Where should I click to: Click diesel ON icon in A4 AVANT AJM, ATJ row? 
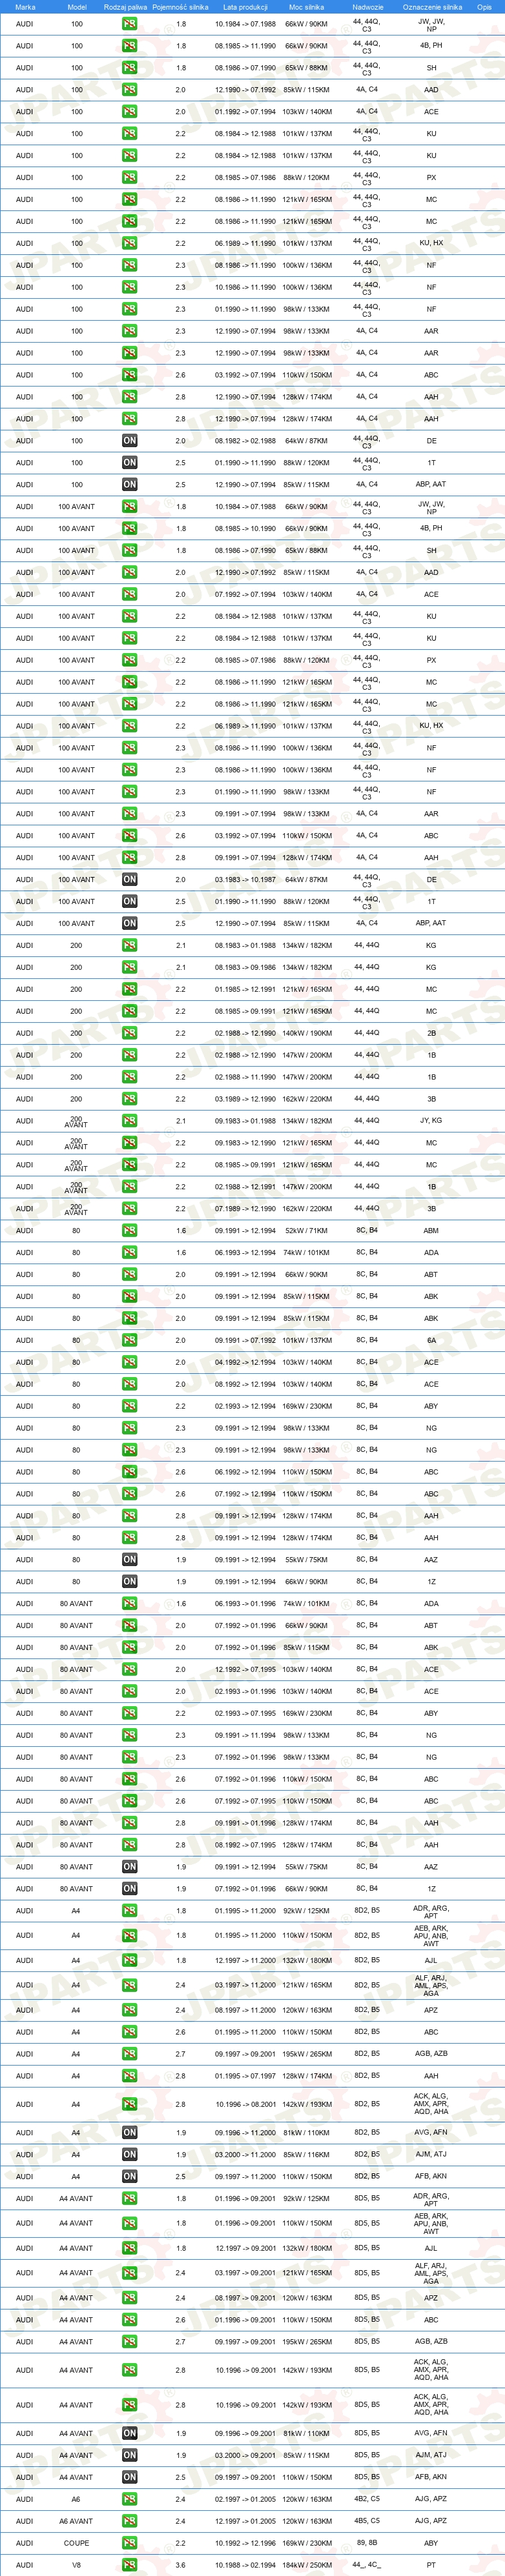[x=129, y=2454]
